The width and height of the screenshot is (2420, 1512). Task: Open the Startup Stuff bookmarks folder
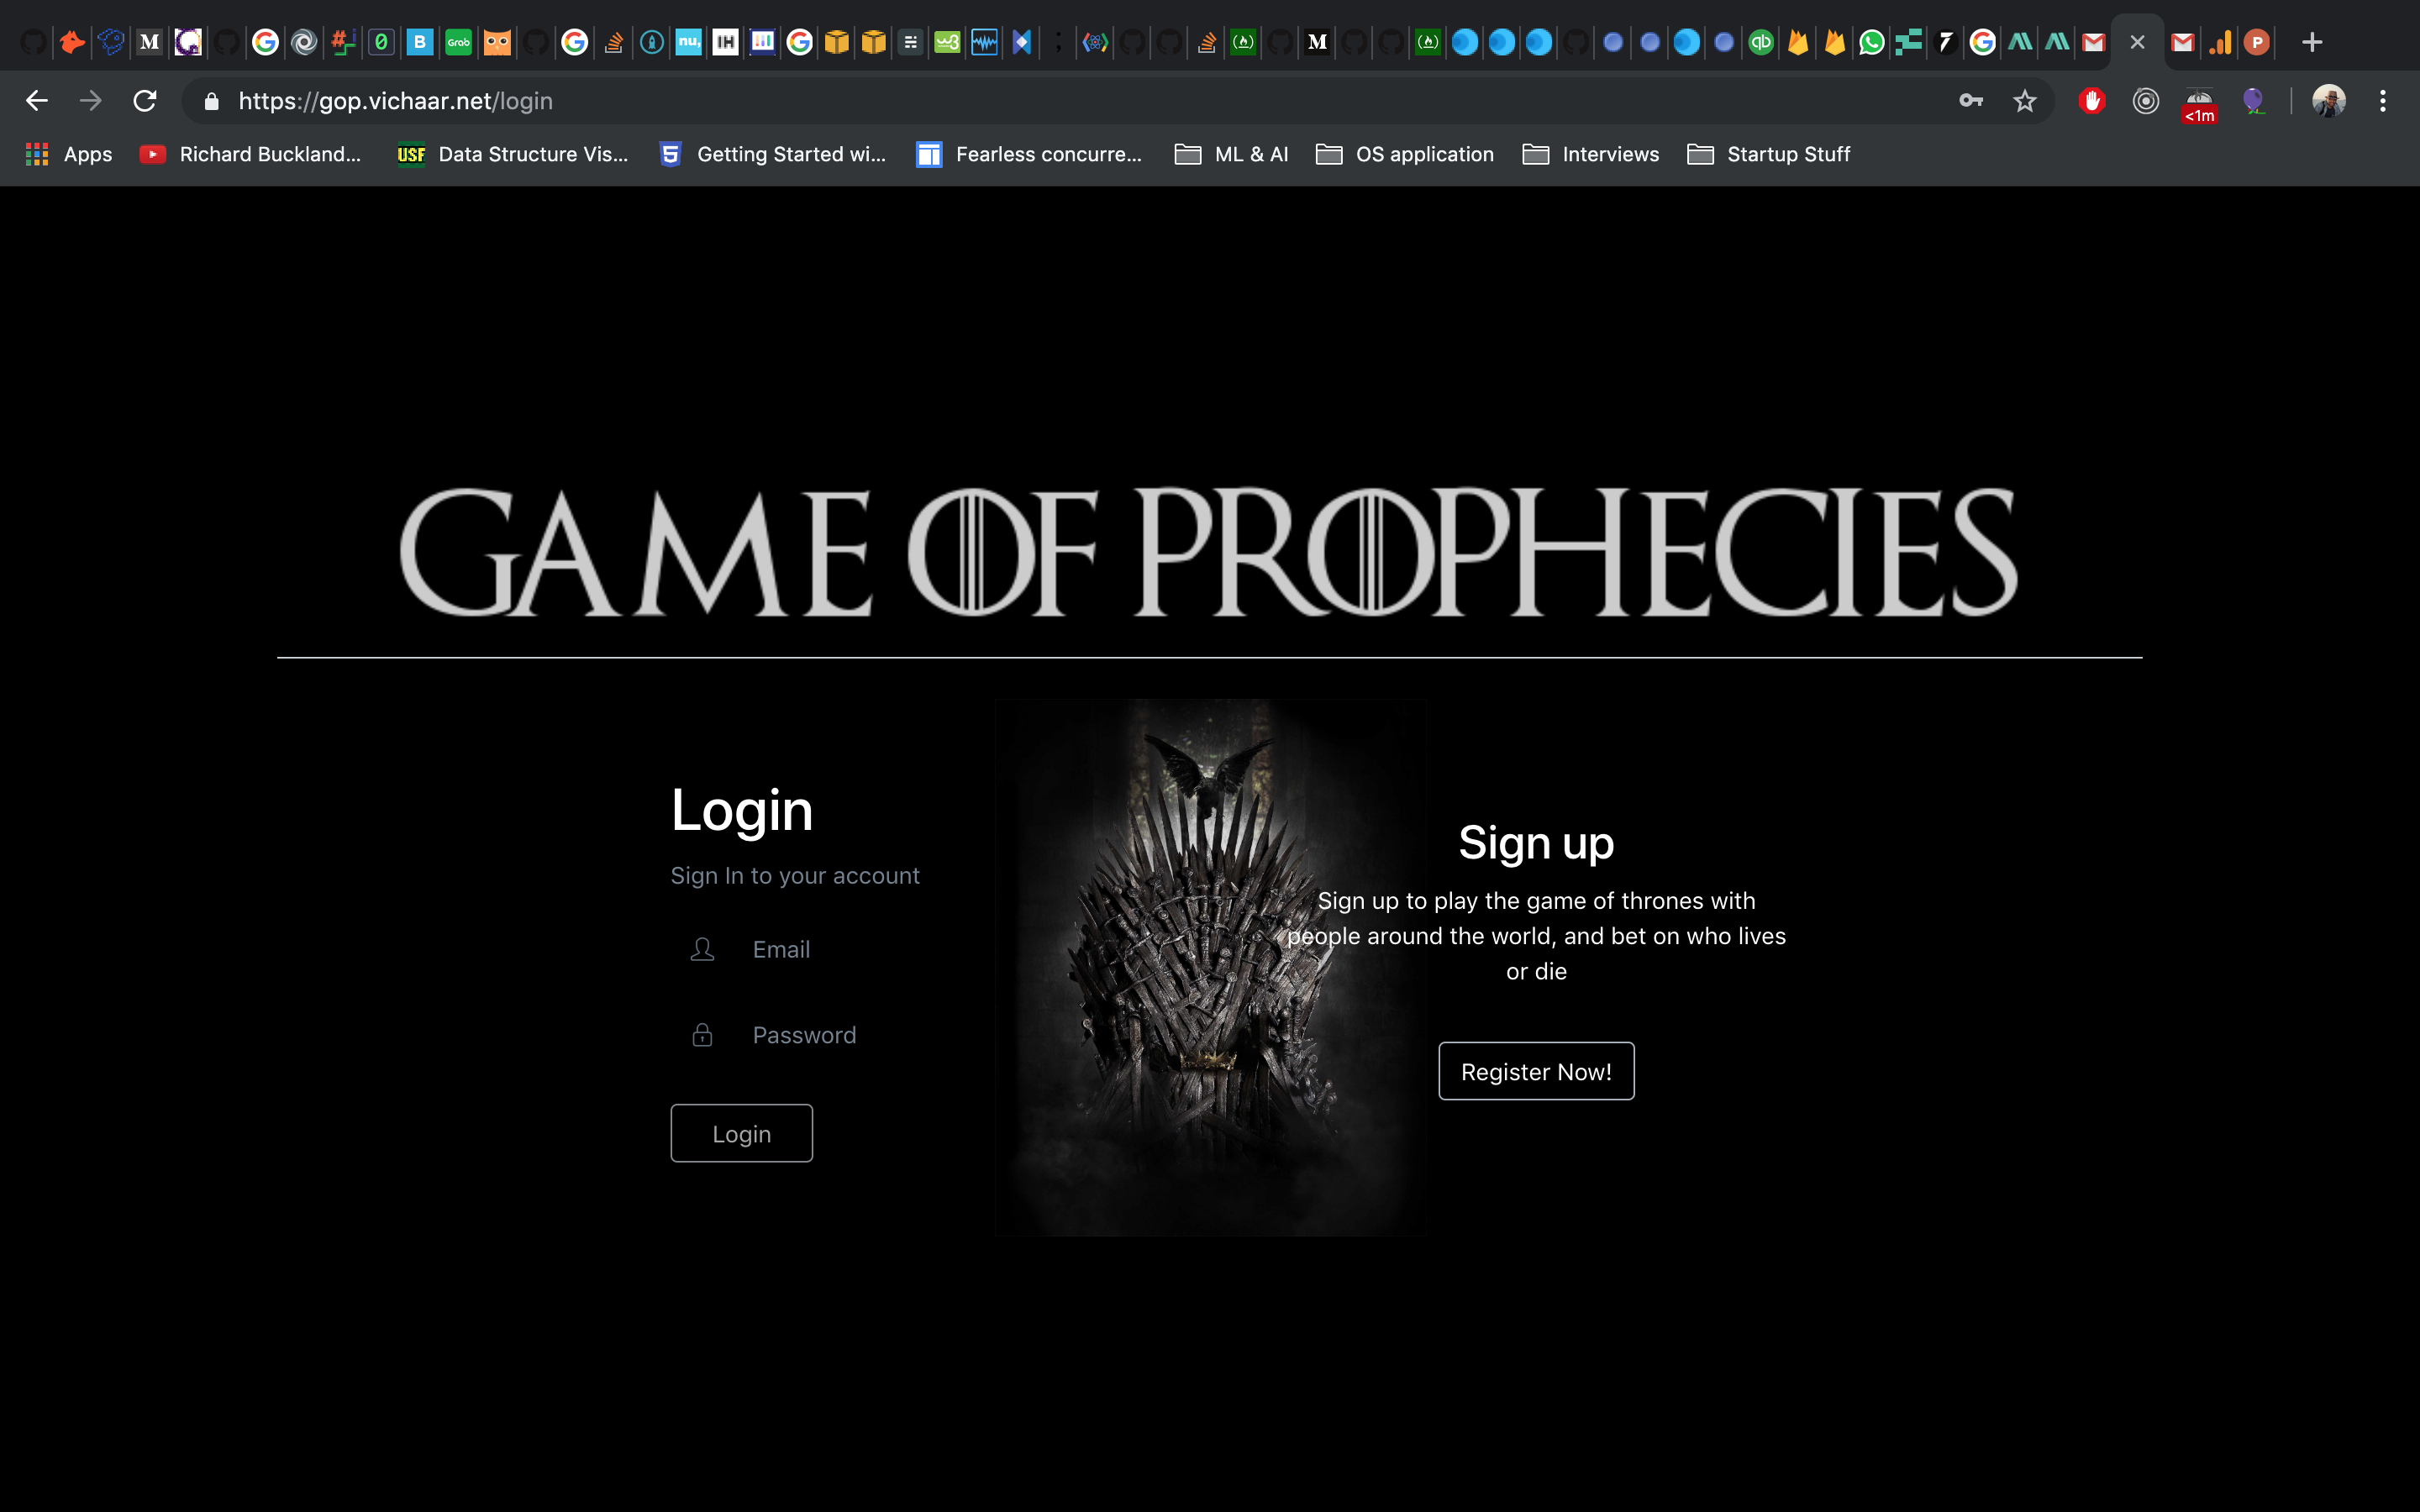point(1768,154)
